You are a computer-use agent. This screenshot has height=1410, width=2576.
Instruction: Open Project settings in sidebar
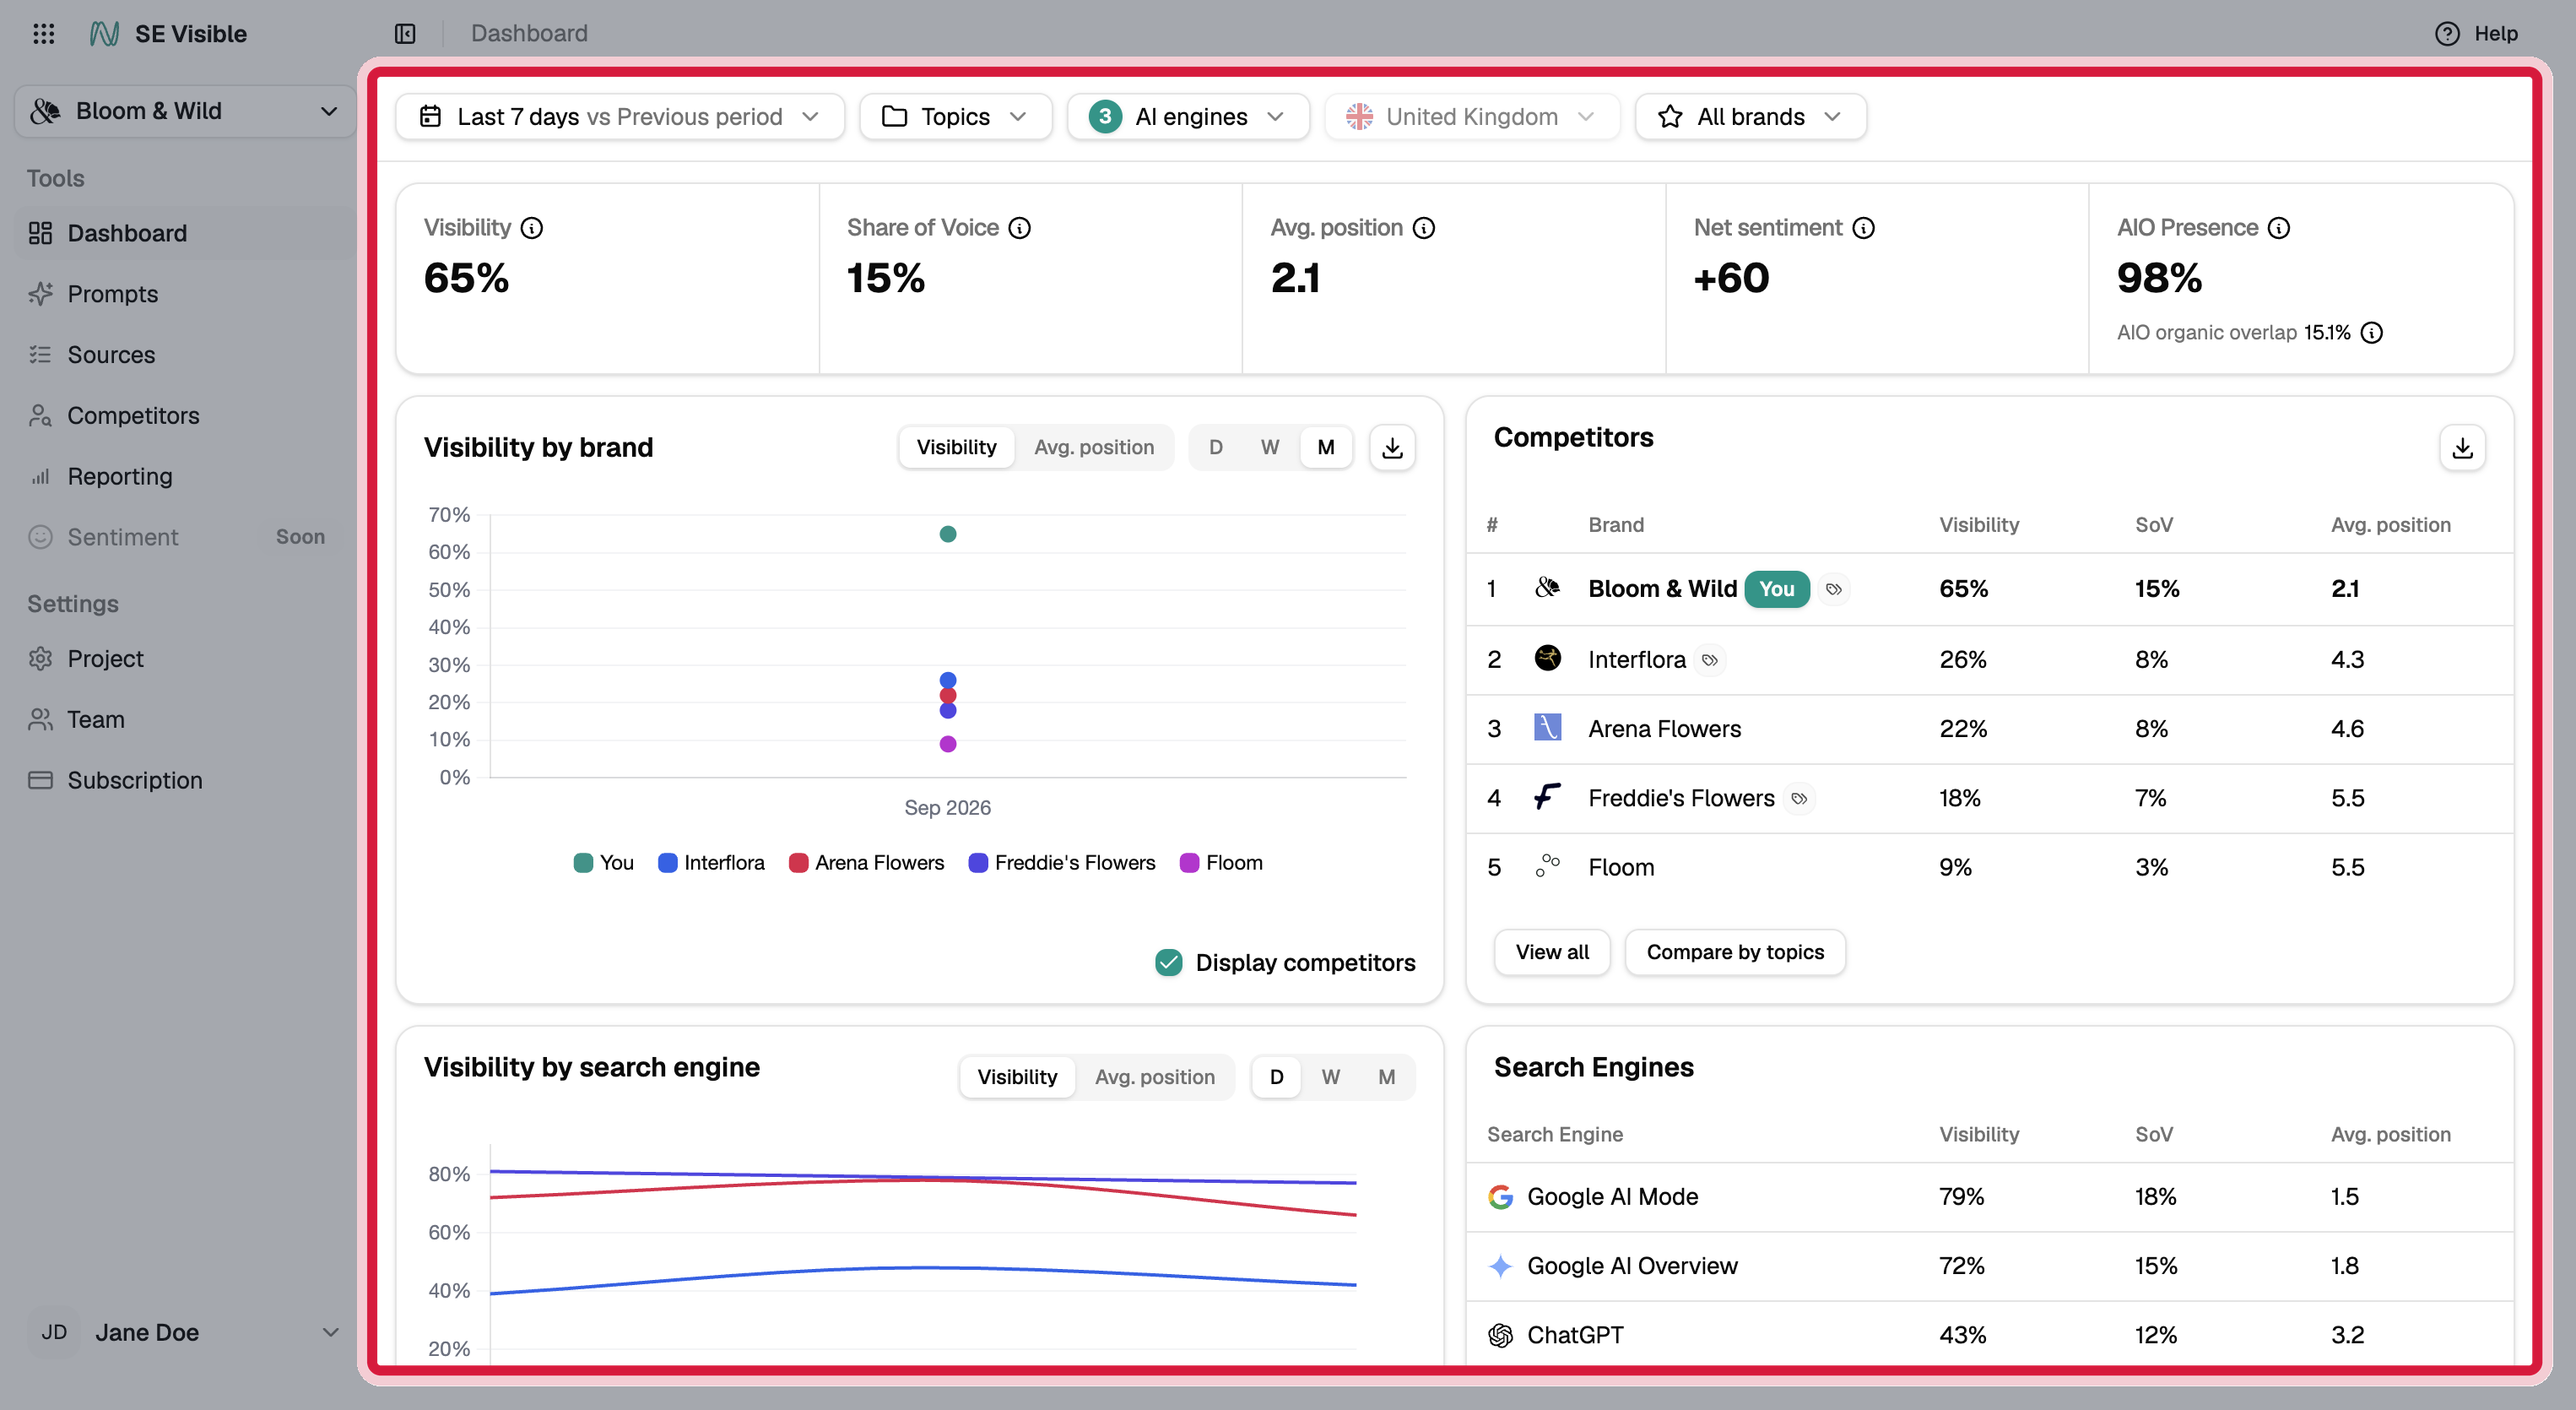coord(185,659)
